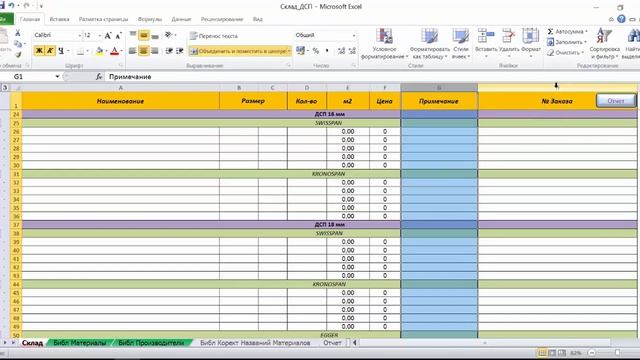Viewport: 640px width, 360px height.
Task: Click the cell borders icon
Action: (80, 51)
